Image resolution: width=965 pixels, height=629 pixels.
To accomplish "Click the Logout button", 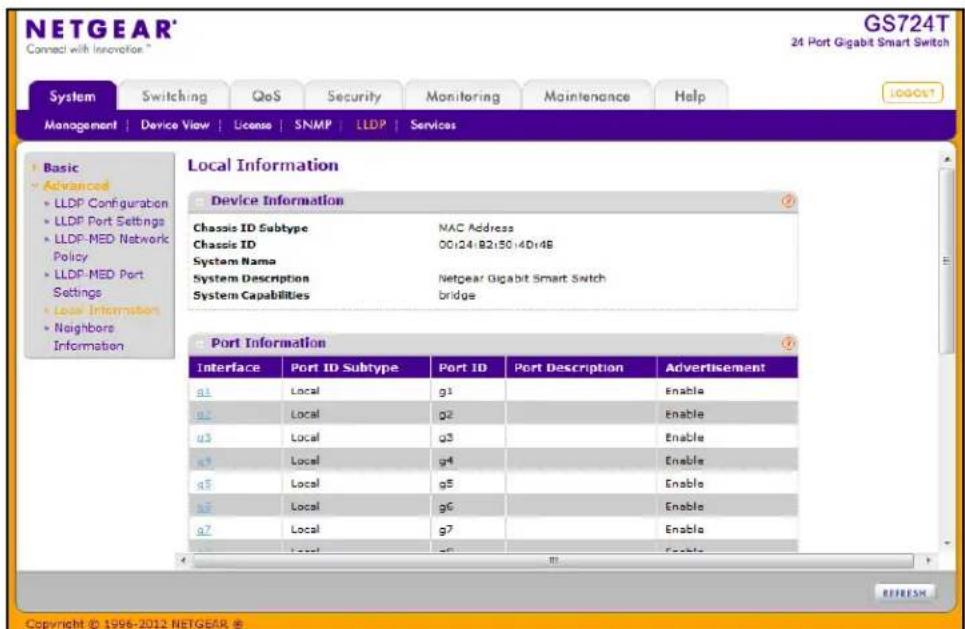I will [x=912, y=93].
